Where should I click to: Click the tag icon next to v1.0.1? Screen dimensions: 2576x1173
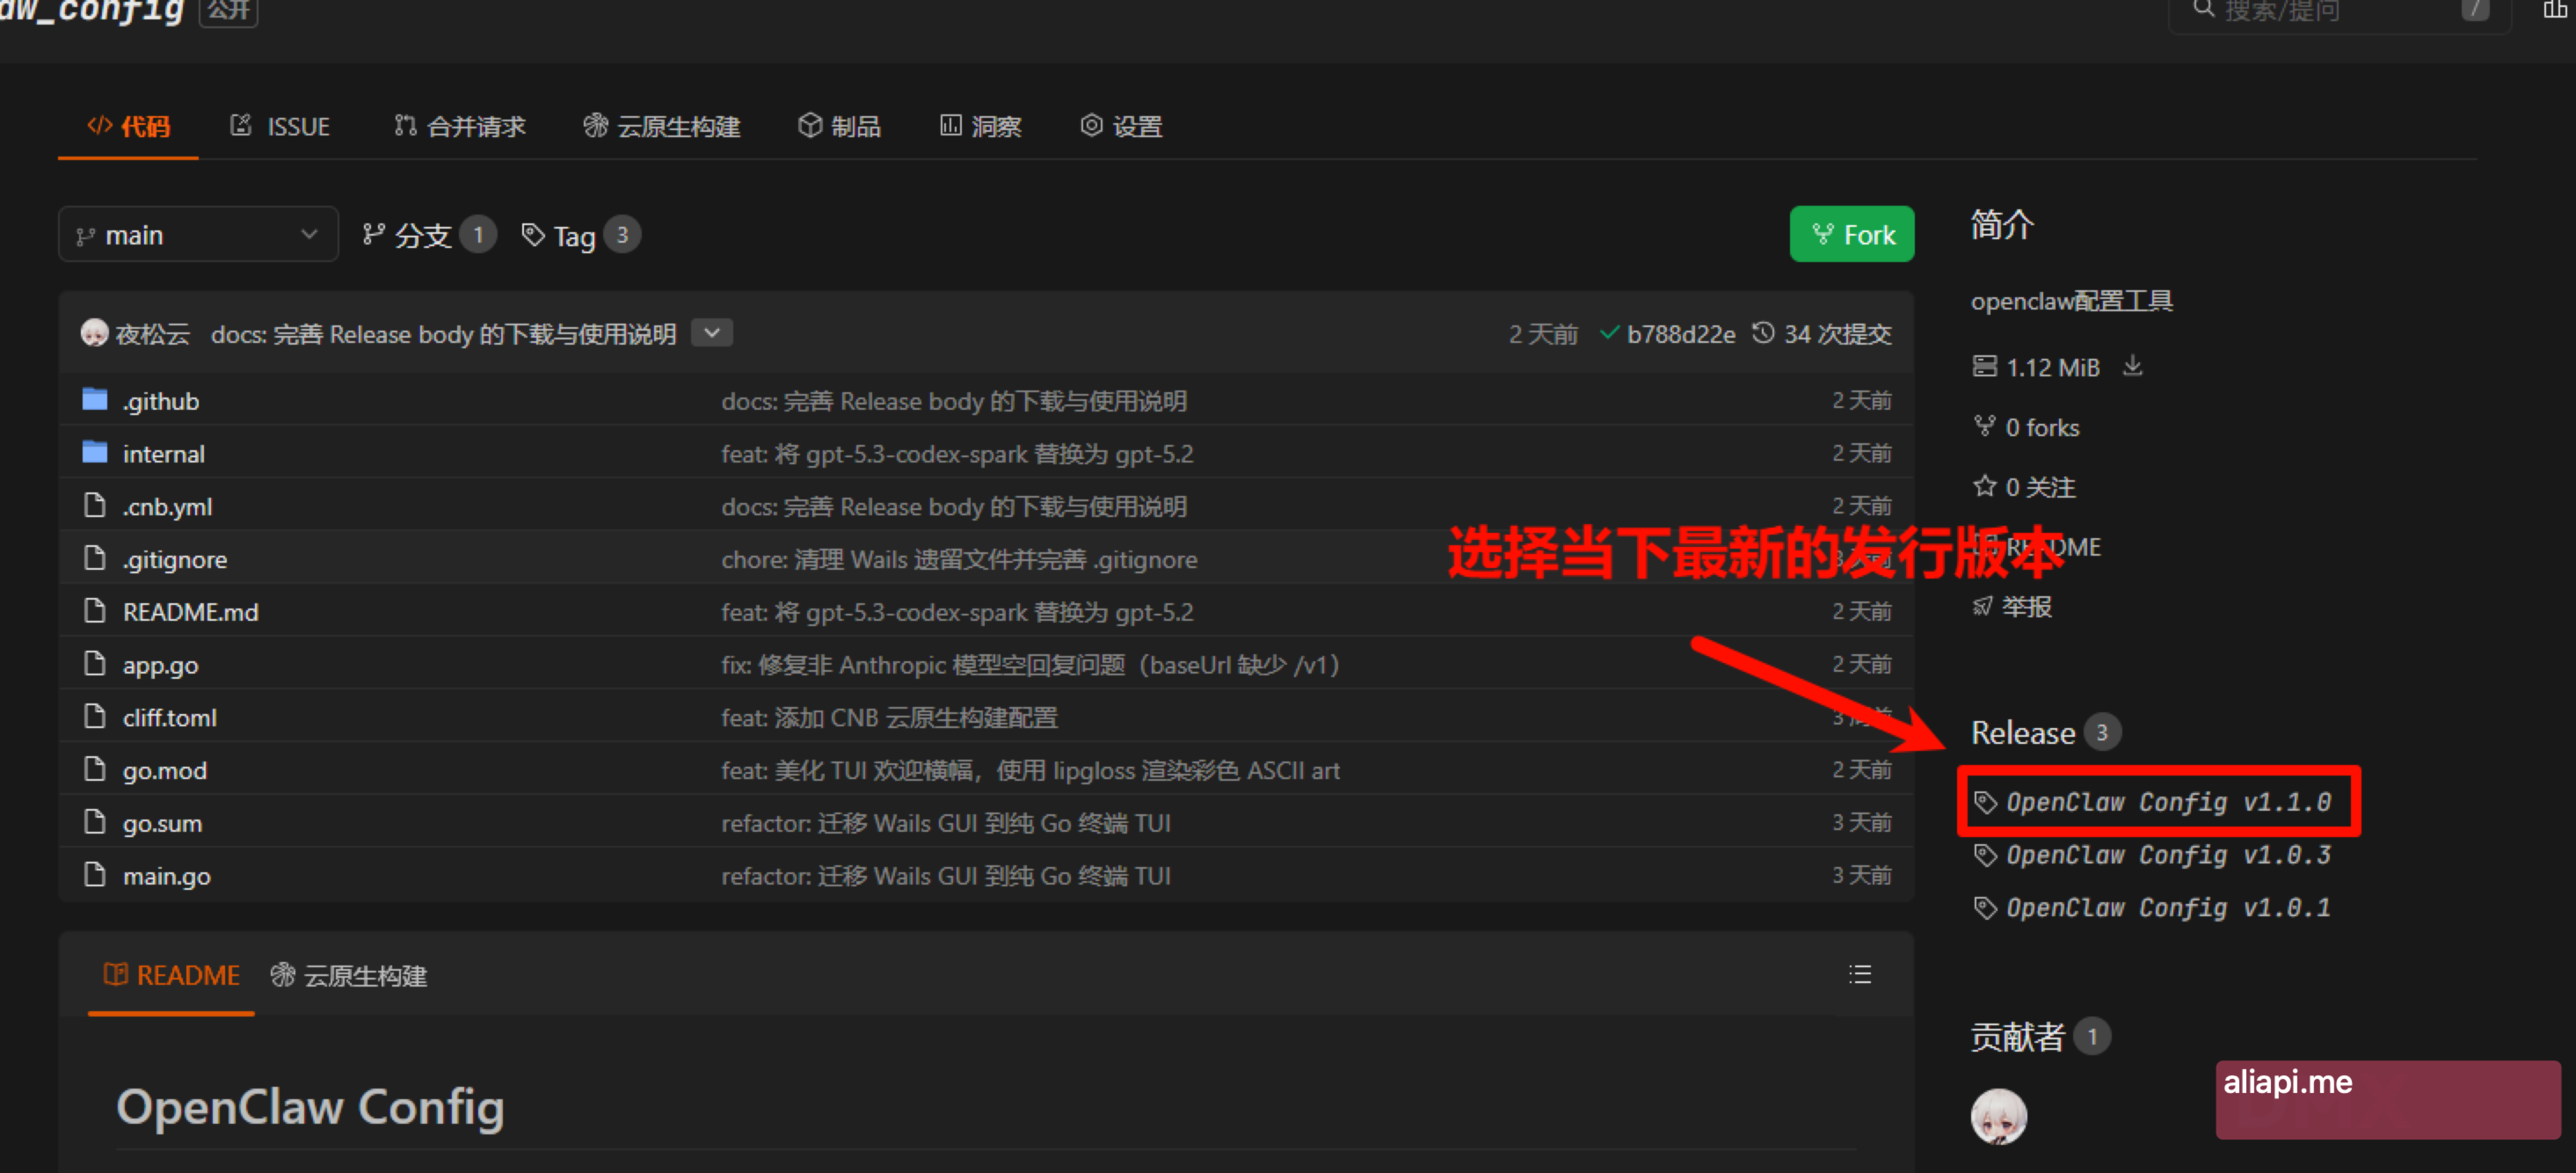tap(1985, 908)
